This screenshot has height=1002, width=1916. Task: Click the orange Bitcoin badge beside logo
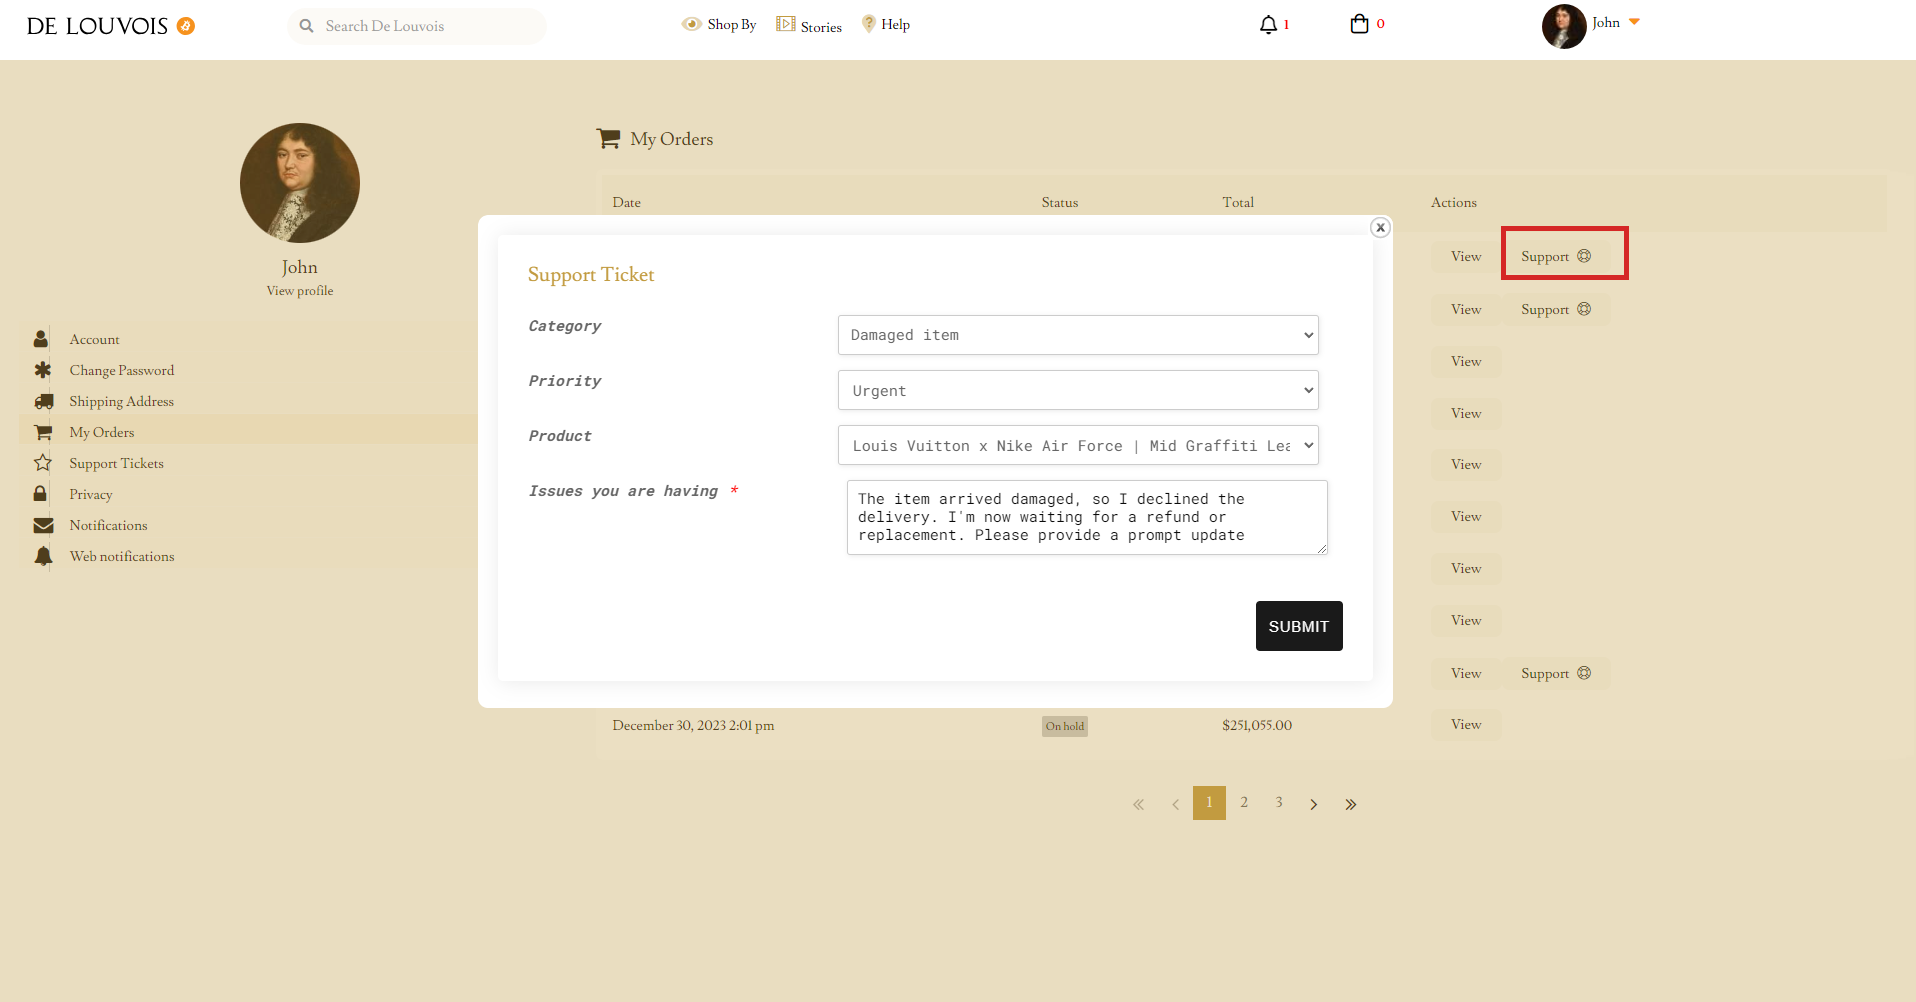pyautogui.click(x=186, y=26)
